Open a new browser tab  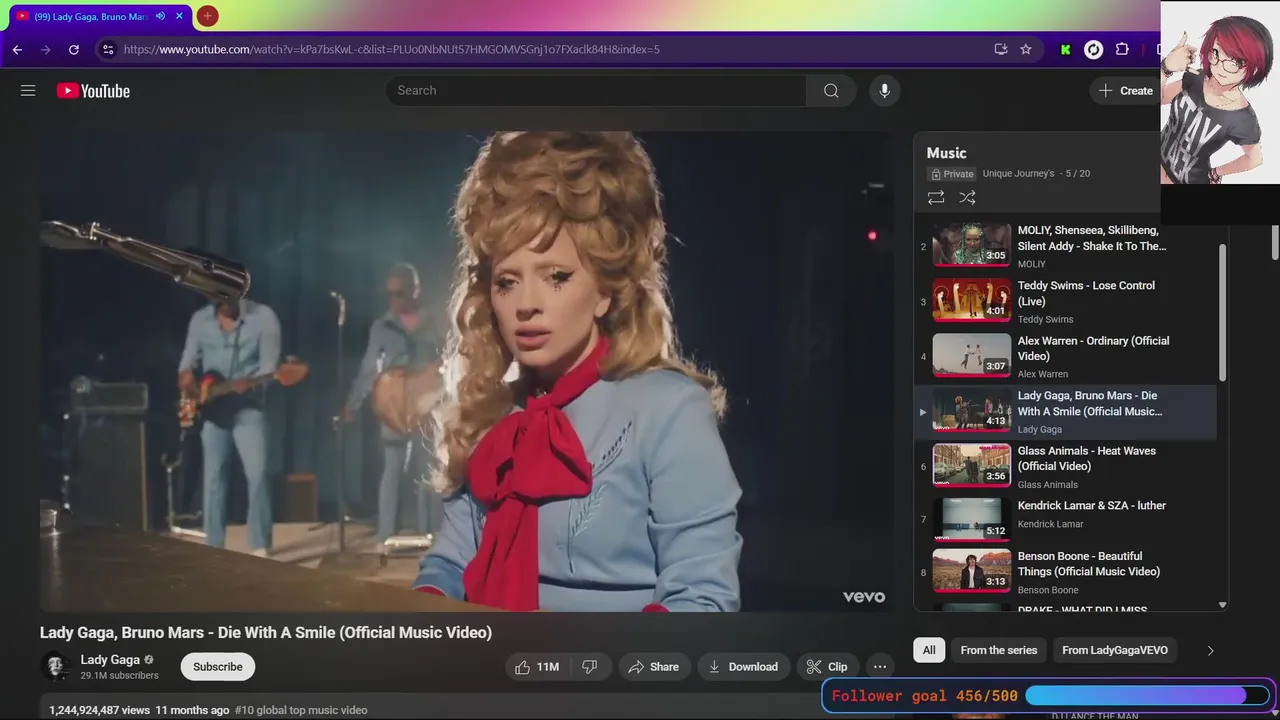pyautogui.click(x=207, y=16)
